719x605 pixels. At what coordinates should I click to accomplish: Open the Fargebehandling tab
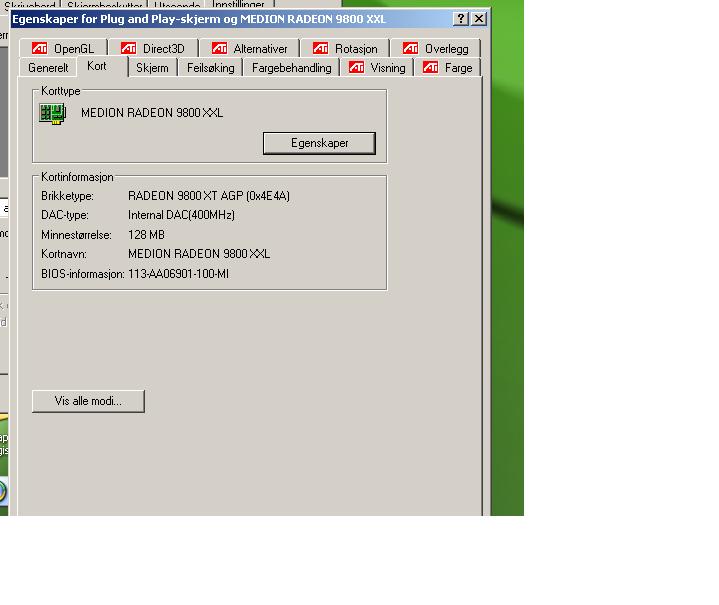(x=292, y=68)
